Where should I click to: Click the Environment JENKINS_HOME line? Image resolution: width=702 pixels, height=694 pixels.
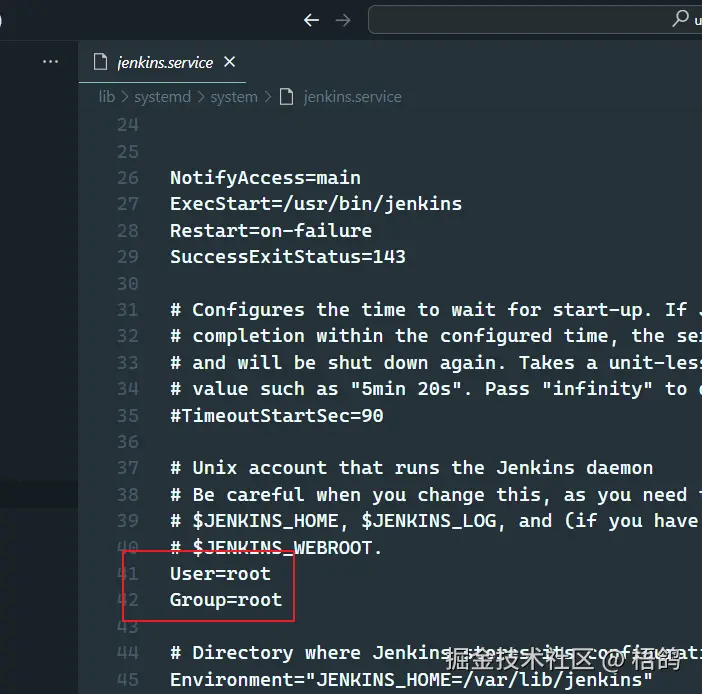[x=411, y=680]
